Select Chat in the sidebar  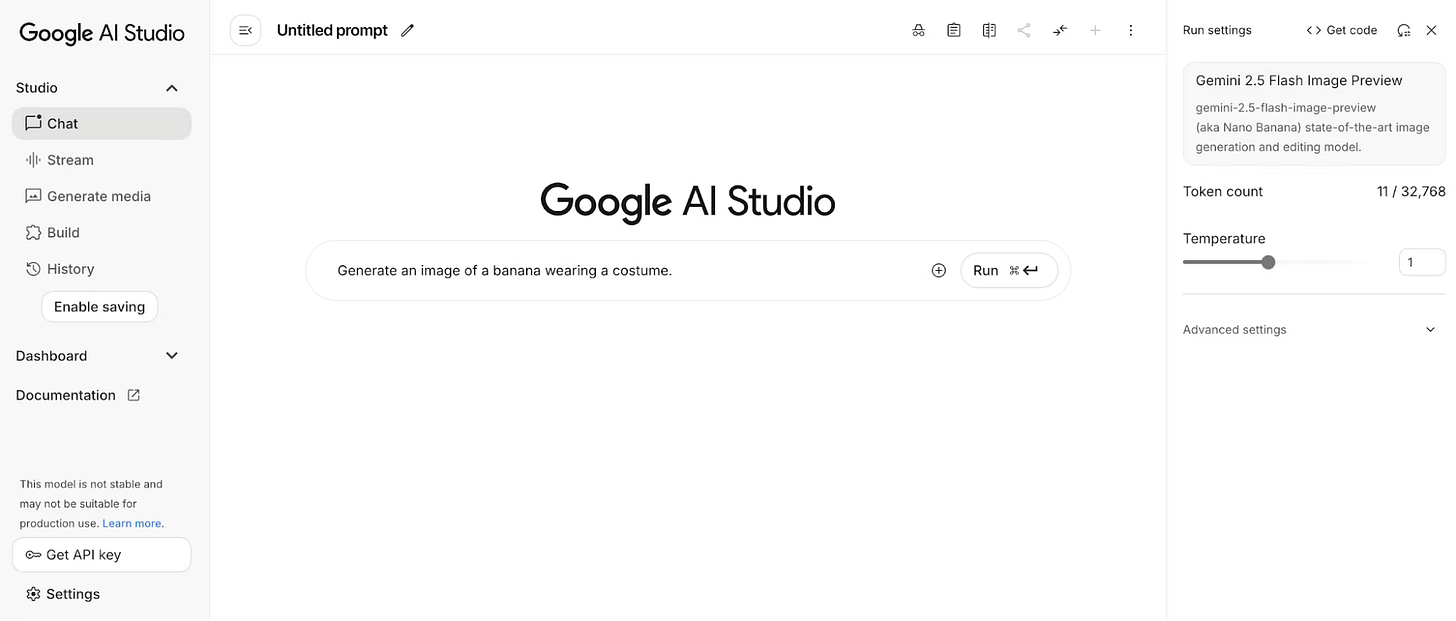pyautogui.click(x=101, y=124)
